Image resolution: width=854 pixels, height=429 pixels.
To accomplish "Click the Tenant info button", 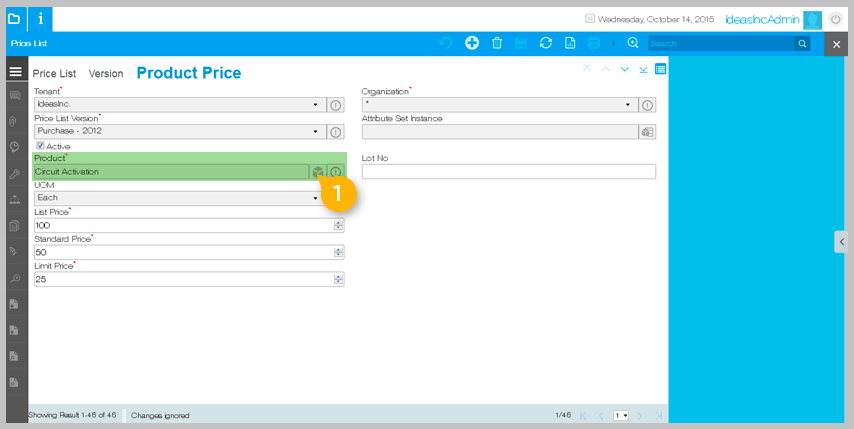I will [x=336, y=105].
